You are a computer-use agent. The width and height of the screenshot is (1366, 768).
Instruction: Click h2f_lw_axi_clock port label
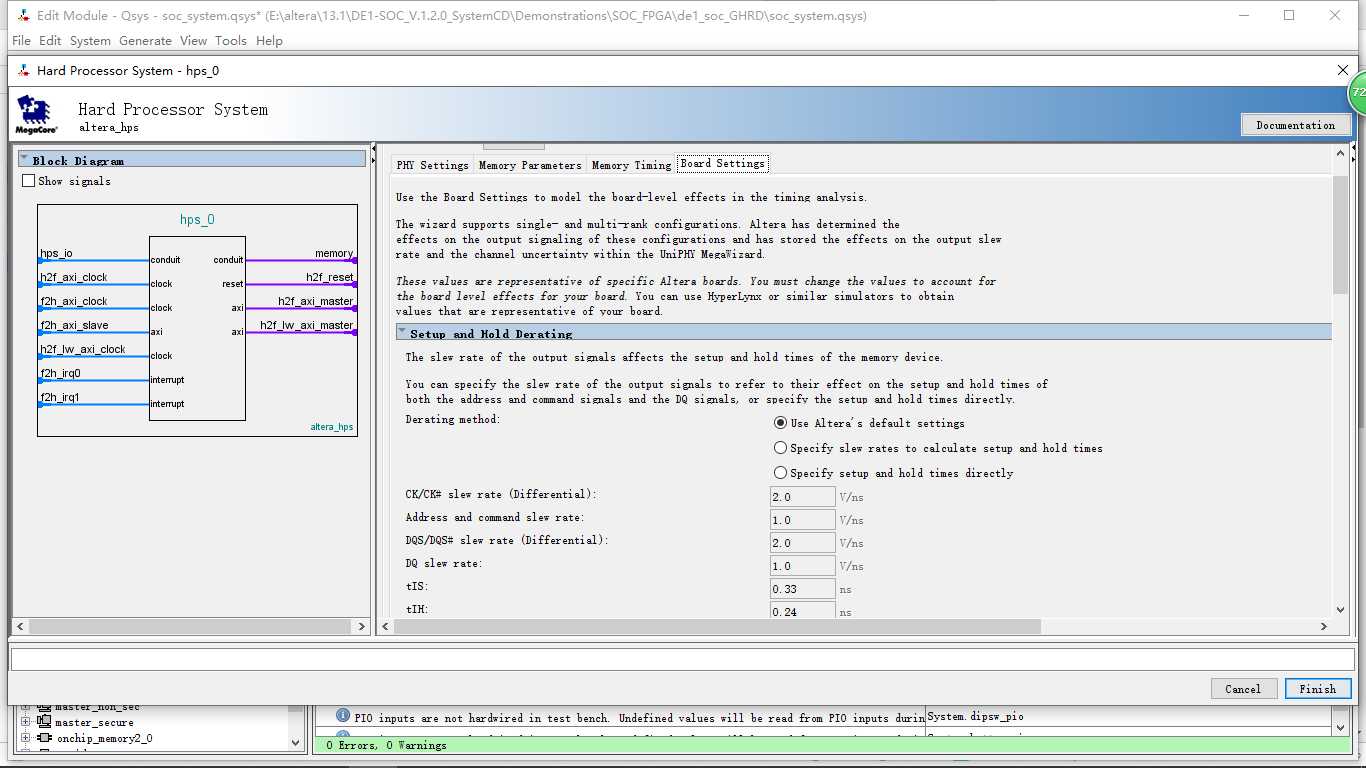point(83,349)
